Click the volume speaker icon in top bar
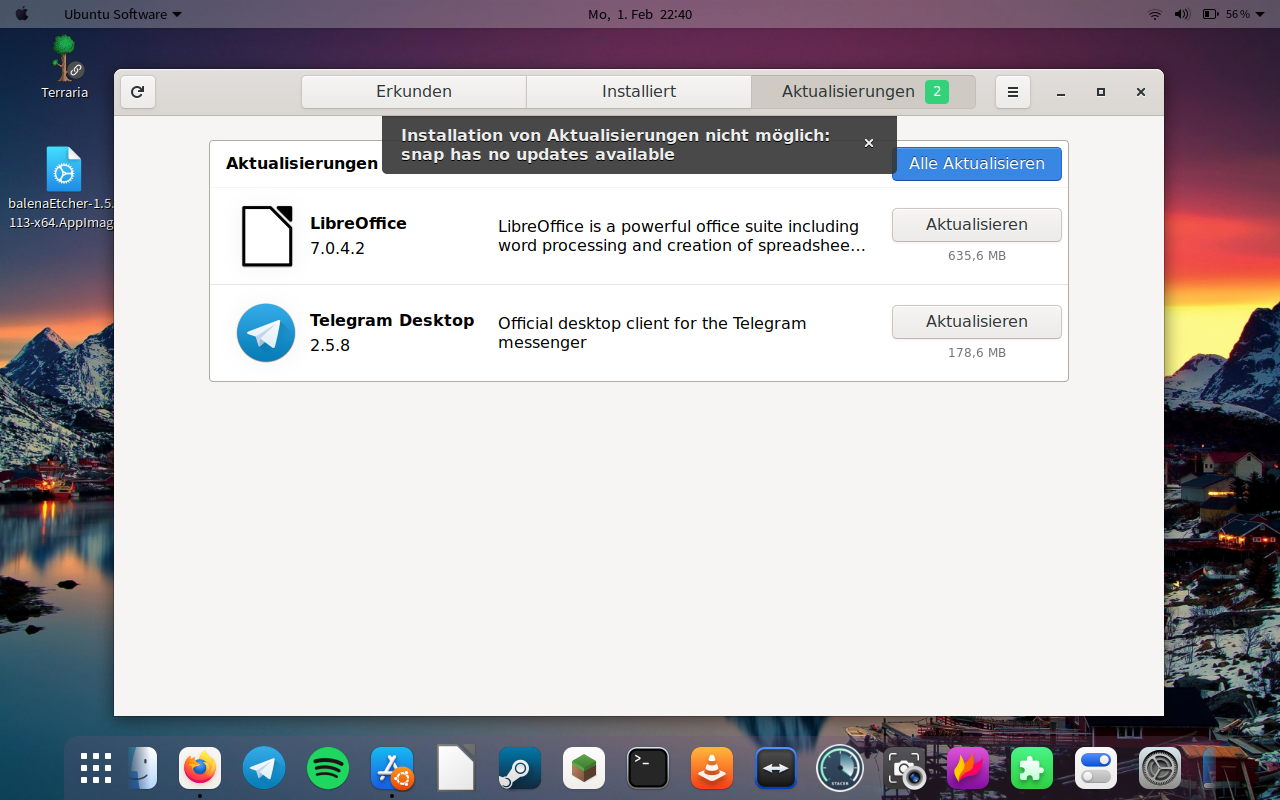 tap(1182, 14)
